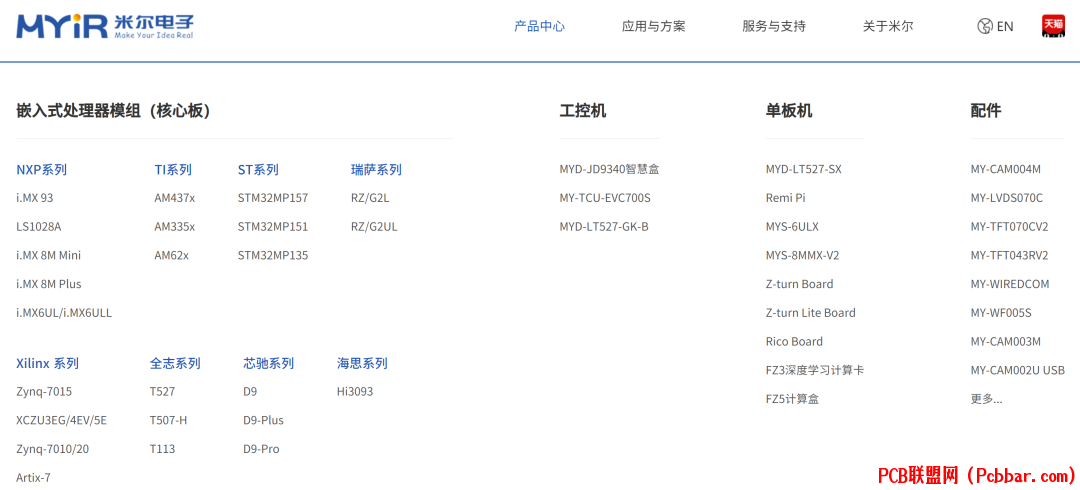
Task: Show more accessories via 更多...
Action: [986, 398]
